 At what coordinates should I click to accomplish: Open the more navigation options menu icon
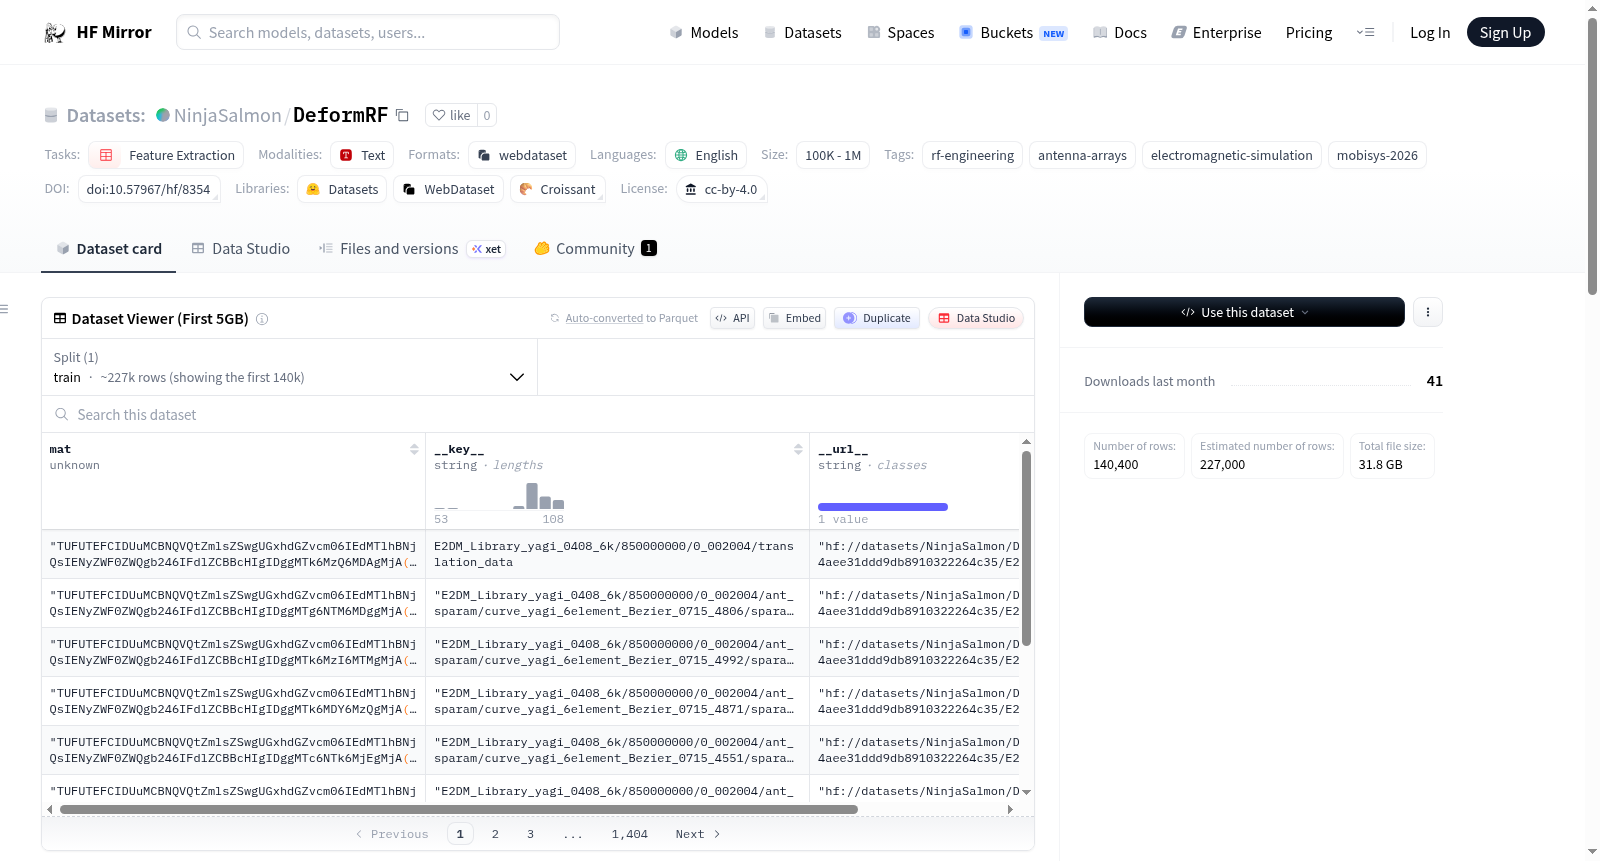click(1365, 33)
